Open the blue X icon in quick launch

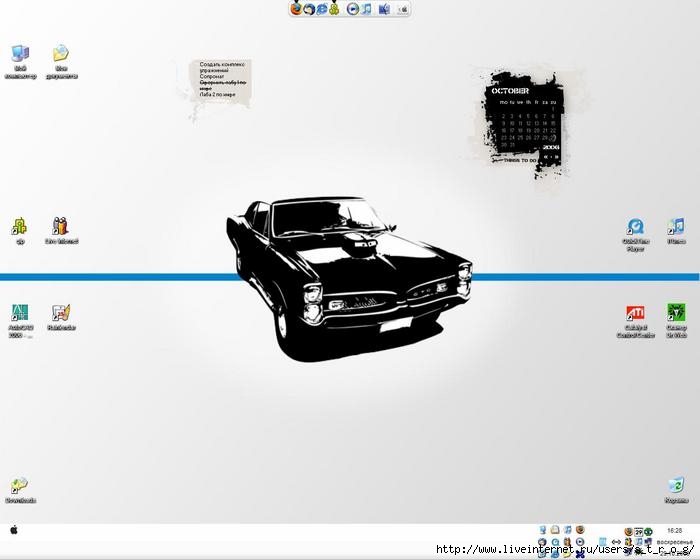tap(580, 554)
